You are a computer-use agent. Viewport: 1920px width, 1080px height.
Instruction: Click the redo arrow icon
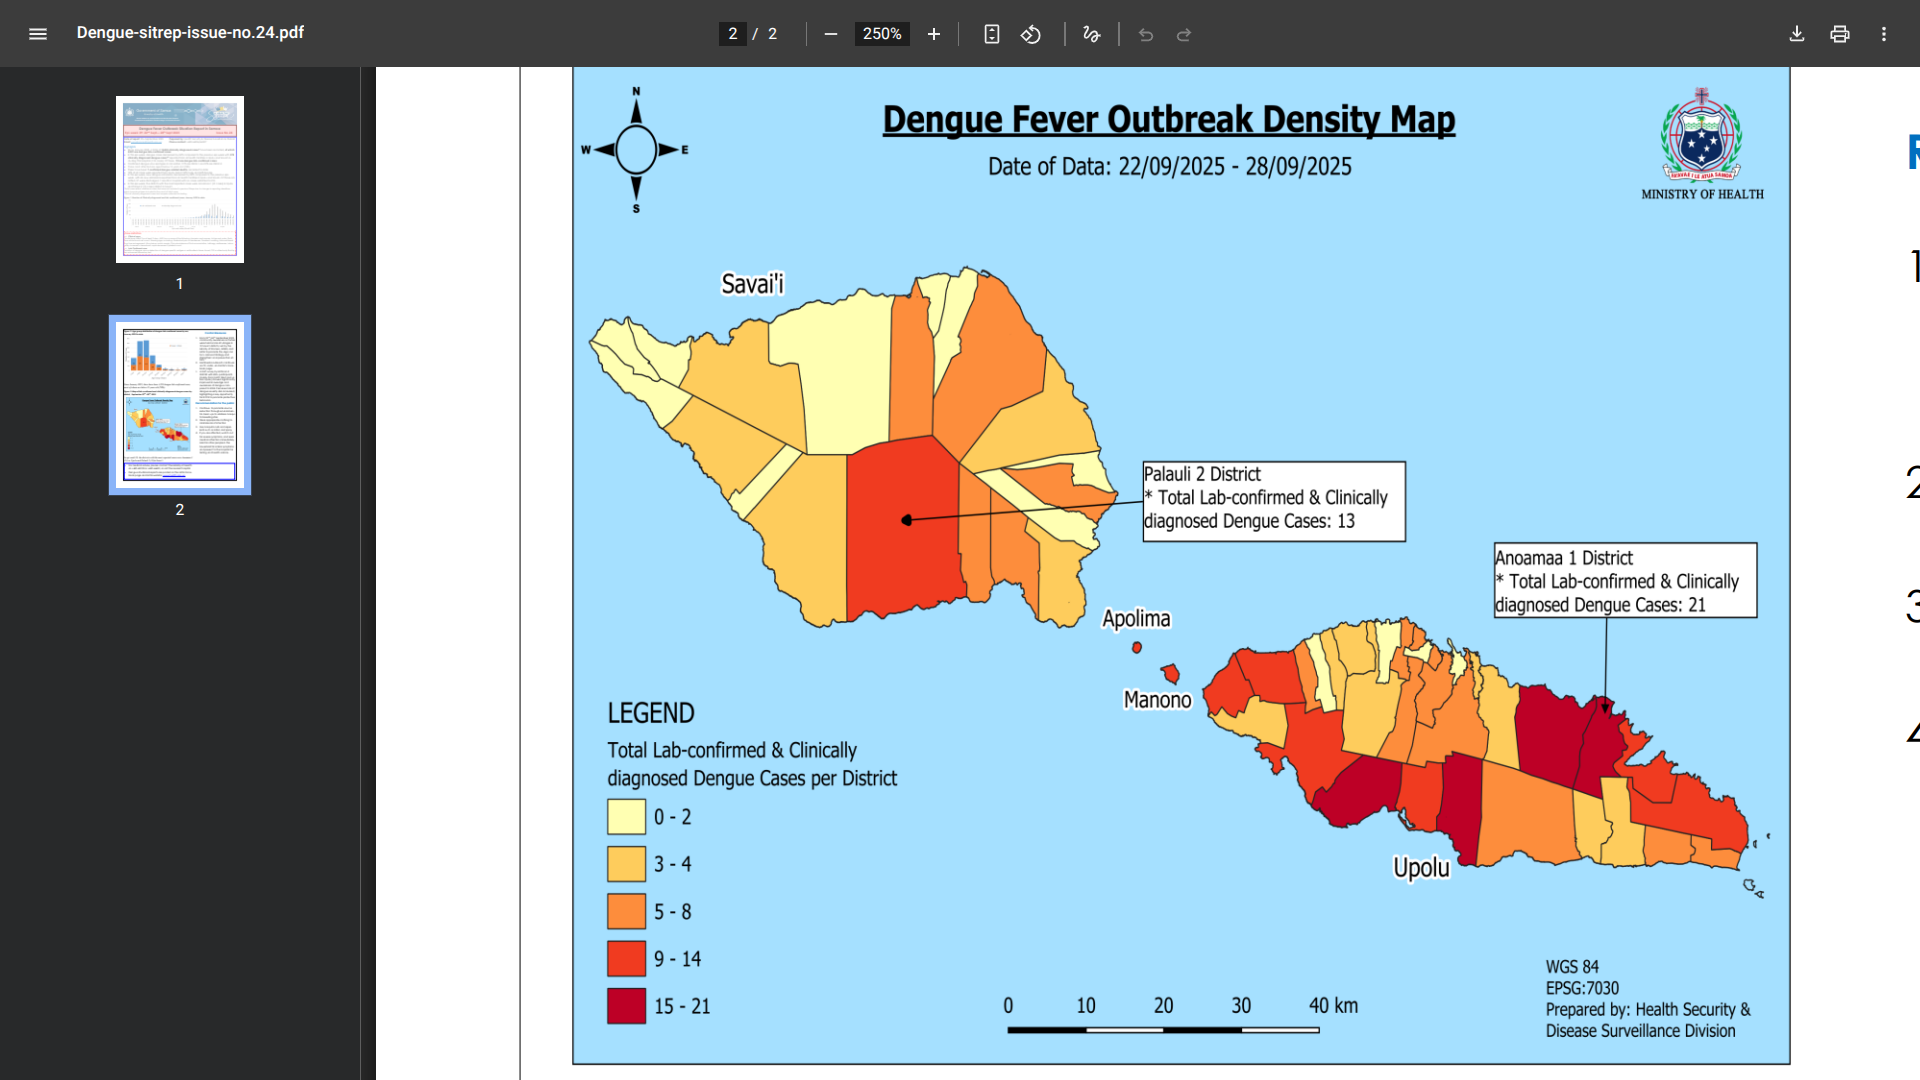(1184, 34)
